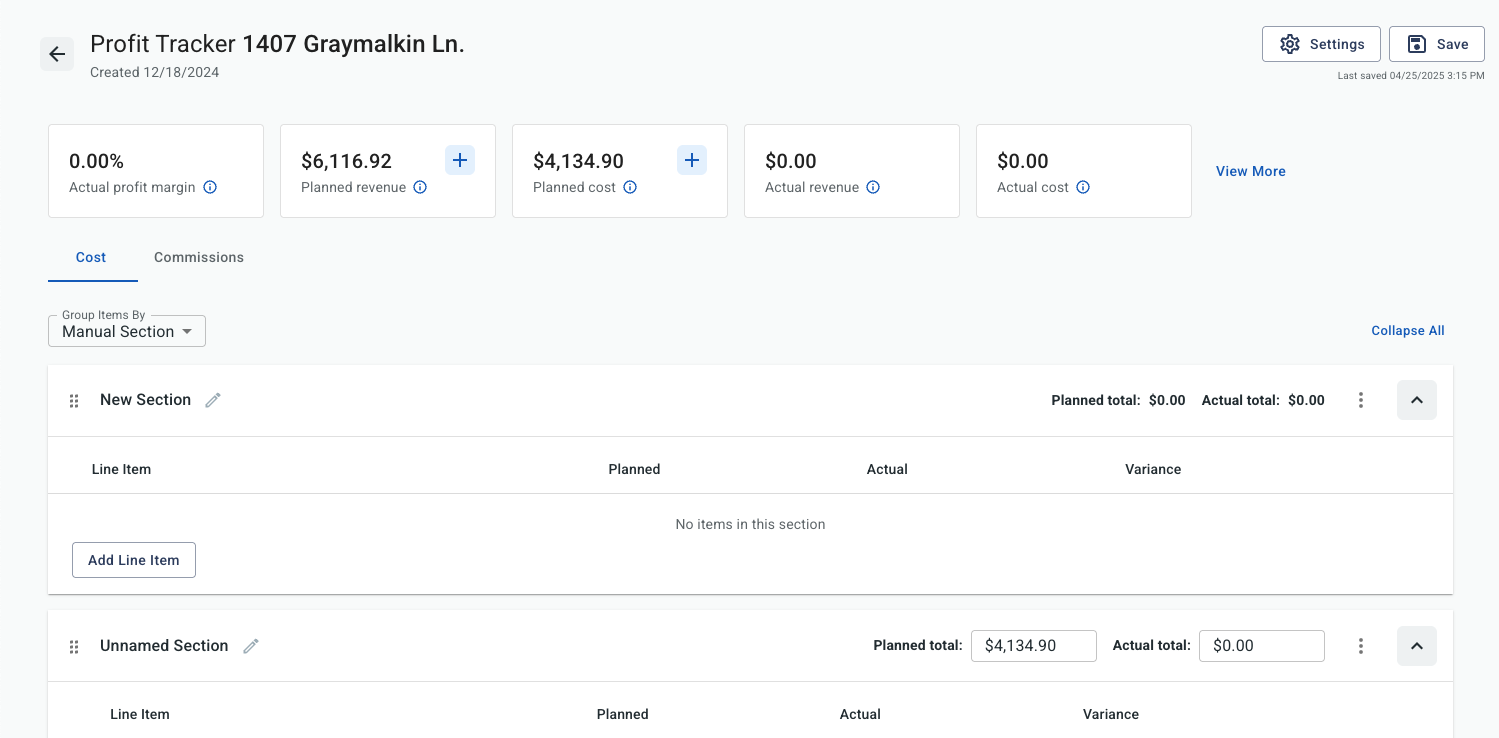This screenshot has height=738, width=1499.
Task: Open three-dot menu for New Section
Action: pos(1361,400)
